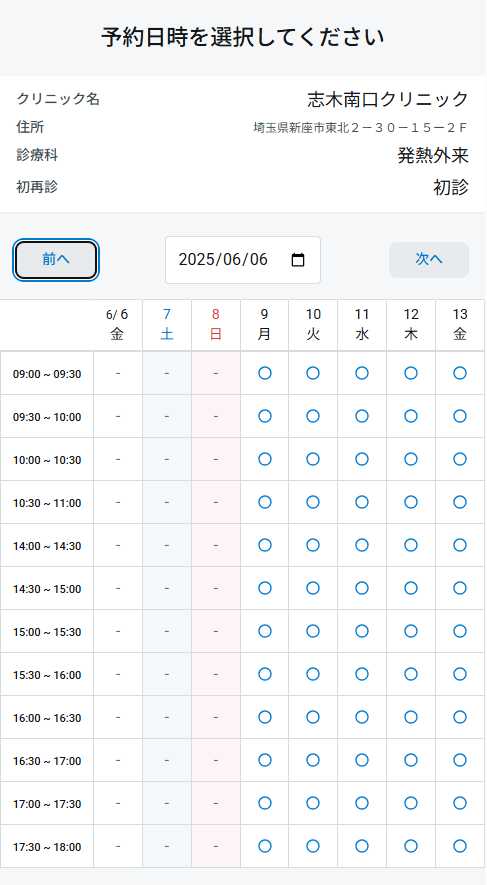
Task: Click the Sunday 8 column header
Action: 216,325
